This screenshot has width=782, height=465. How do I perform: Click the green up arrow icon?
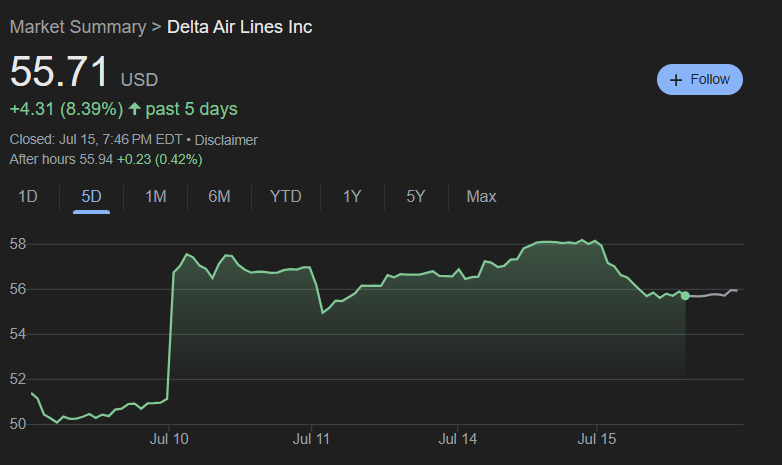(x=135, y=108)
